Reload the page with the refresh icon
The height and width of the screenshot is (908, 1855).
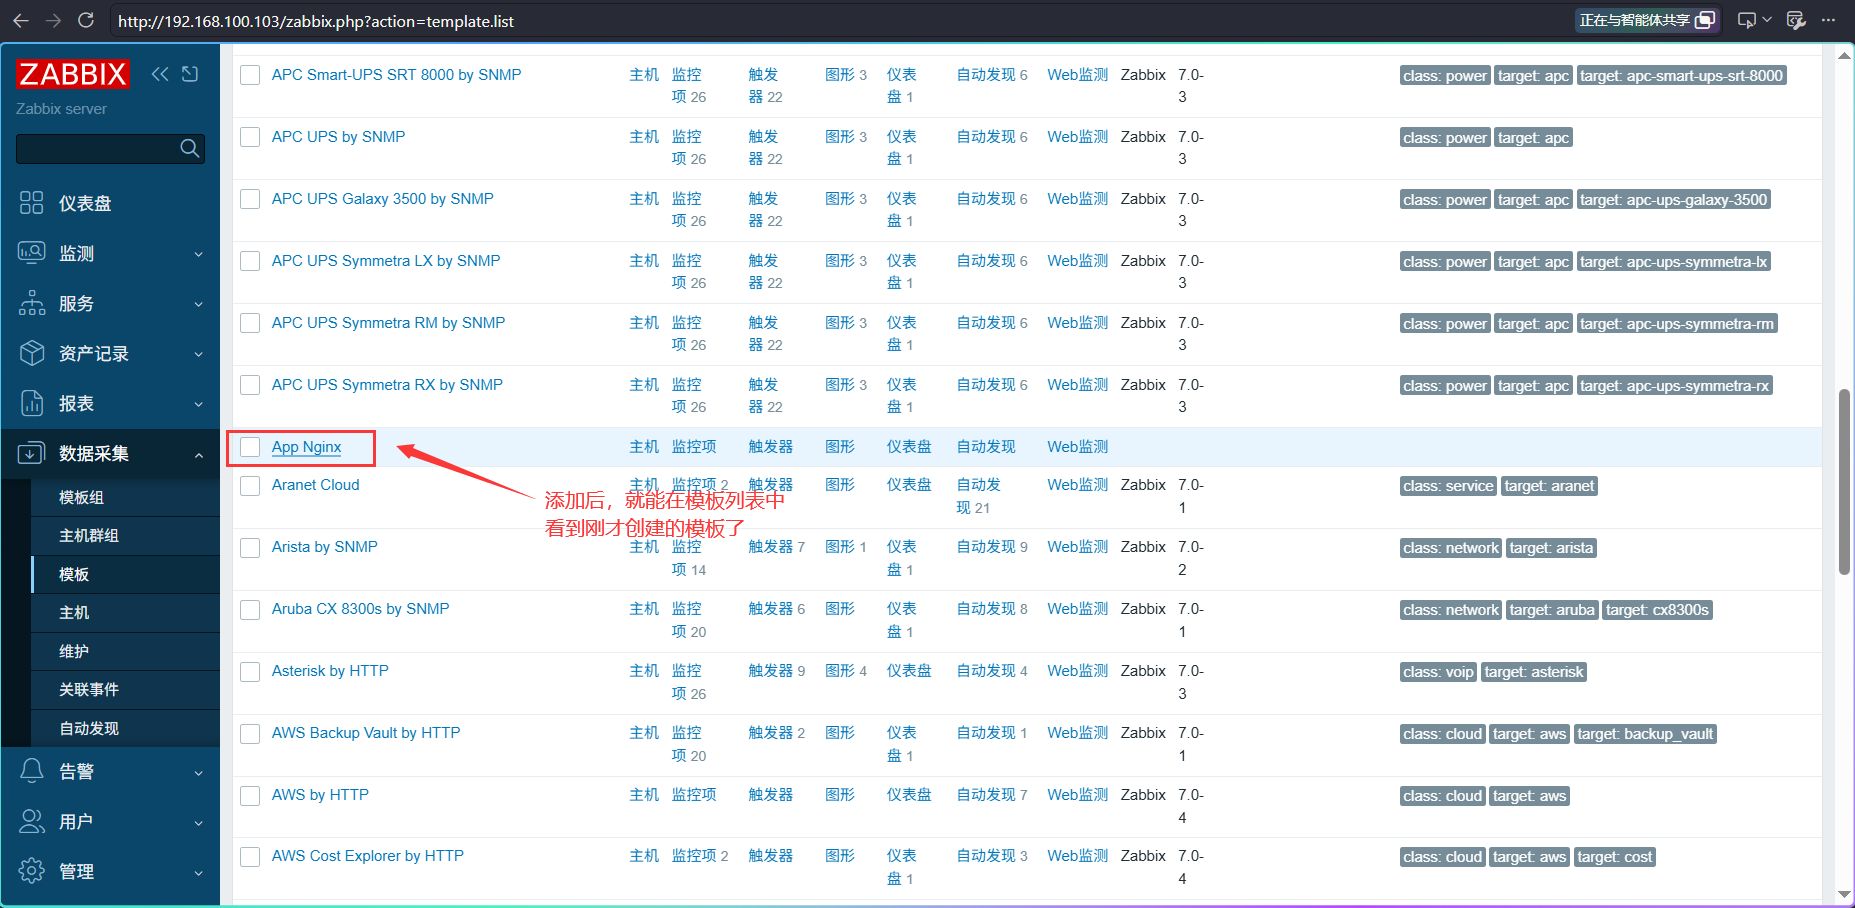pyautogui.click(x=86, y=20)
